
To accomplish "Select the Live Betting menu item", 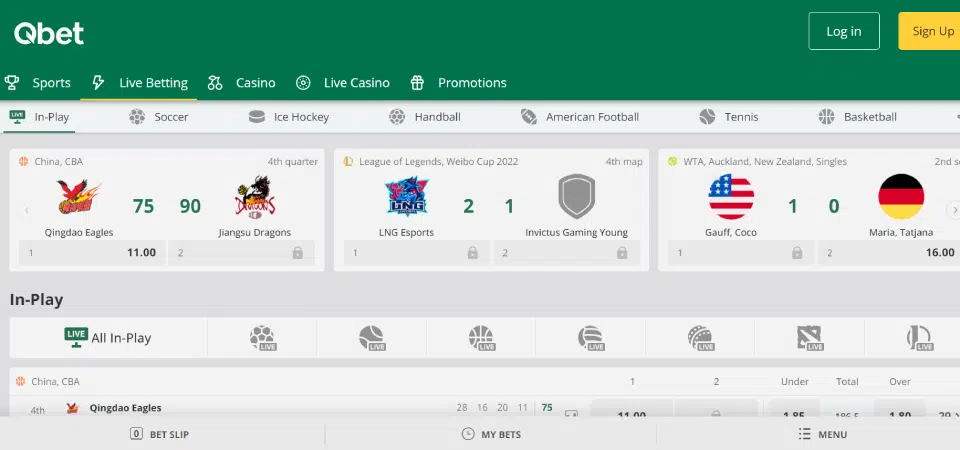I will click(x=153, y=83).
